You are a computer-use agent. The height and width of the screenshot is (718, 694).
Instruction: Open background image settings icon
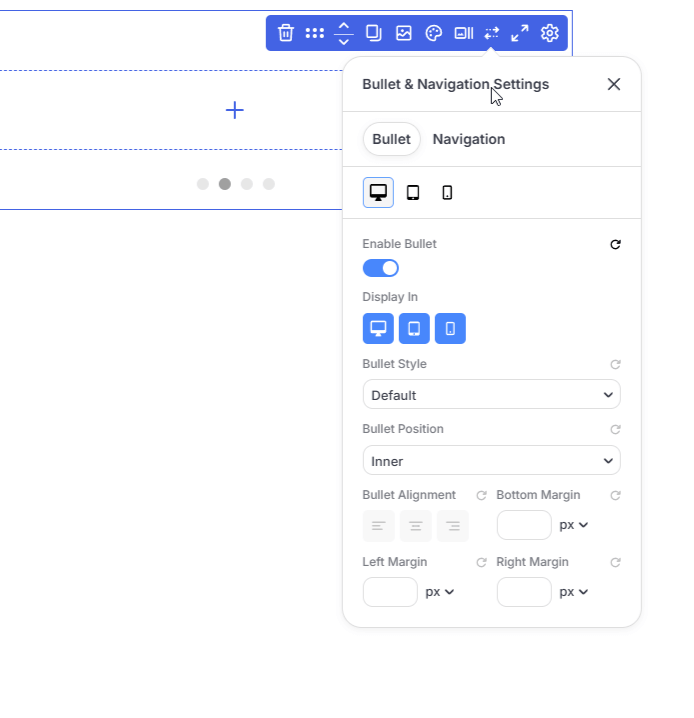(x=403, y=33)
